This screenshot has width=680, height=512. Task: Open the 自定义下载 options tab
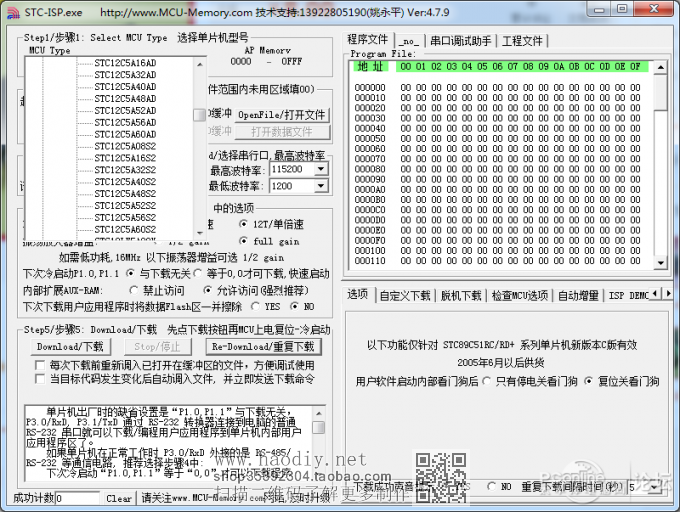[405, 295]
